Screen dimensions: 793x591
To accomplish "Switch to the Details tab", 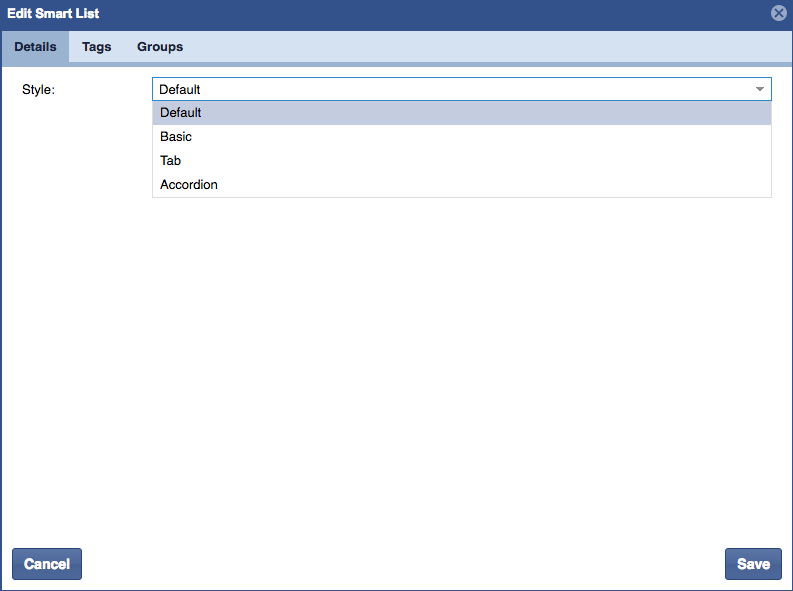I will click(35, 47).
